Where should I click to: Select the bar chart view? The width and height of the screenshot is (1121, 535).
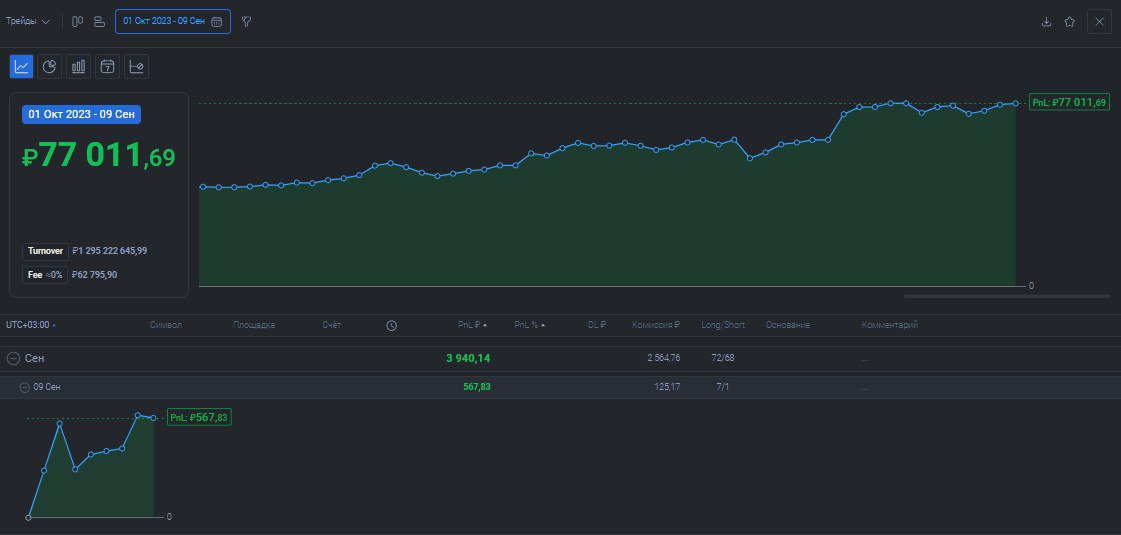tap(79, 67)
